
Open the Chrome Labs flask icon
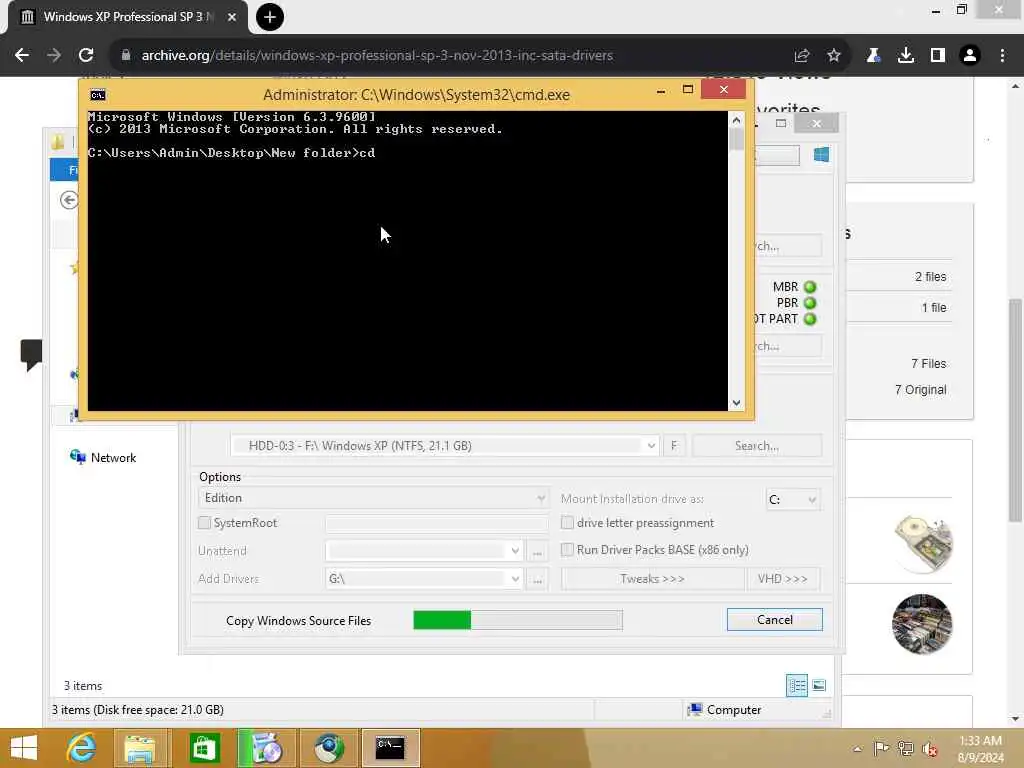(x=874, y=56)
